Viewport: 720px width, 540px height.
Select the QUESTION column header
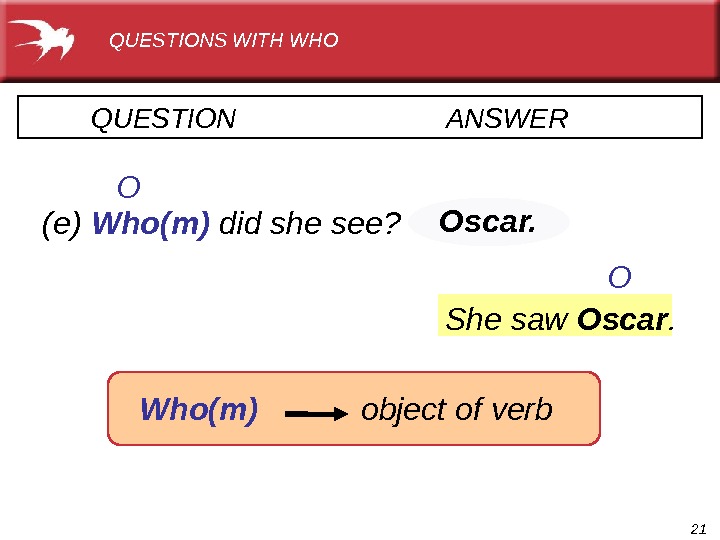pyautogui.click(x=163, y=120)
